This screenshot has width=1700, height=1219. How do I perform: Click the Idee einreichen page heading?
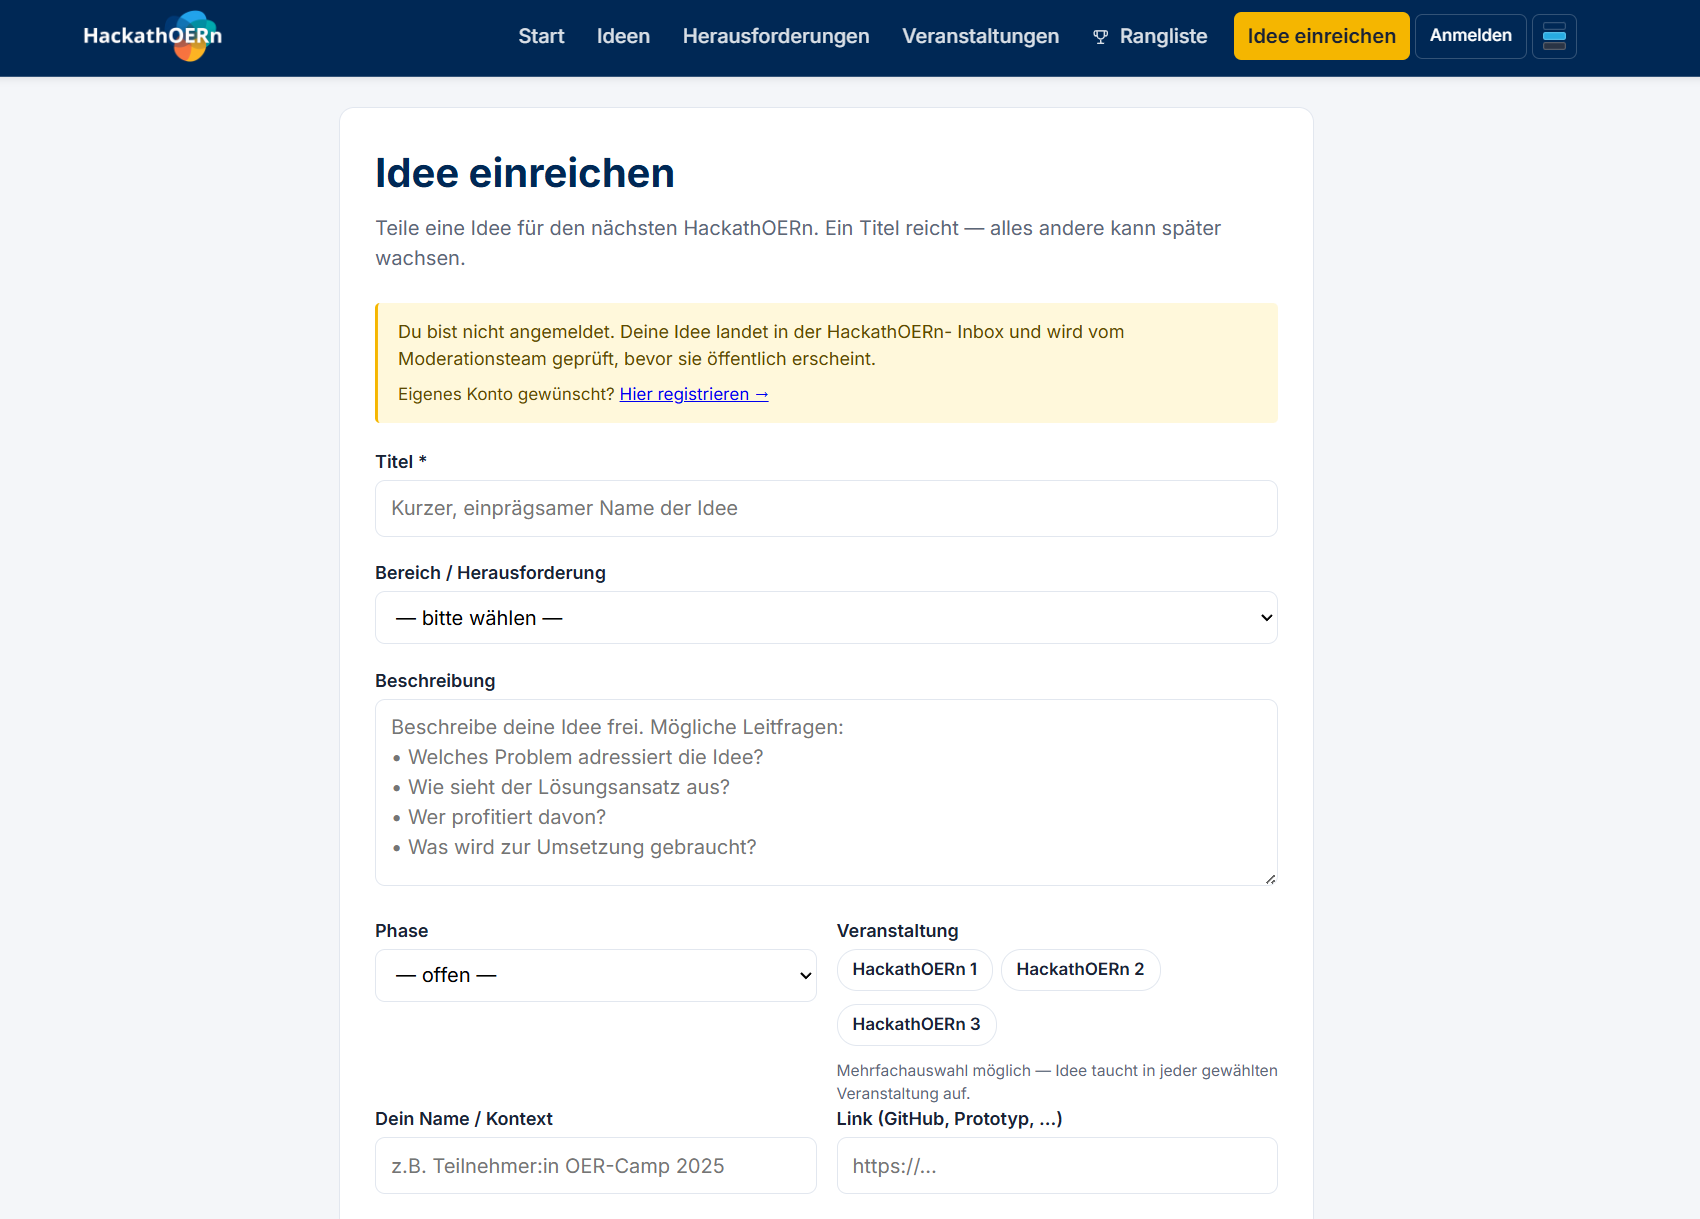(x=525, y=173)
